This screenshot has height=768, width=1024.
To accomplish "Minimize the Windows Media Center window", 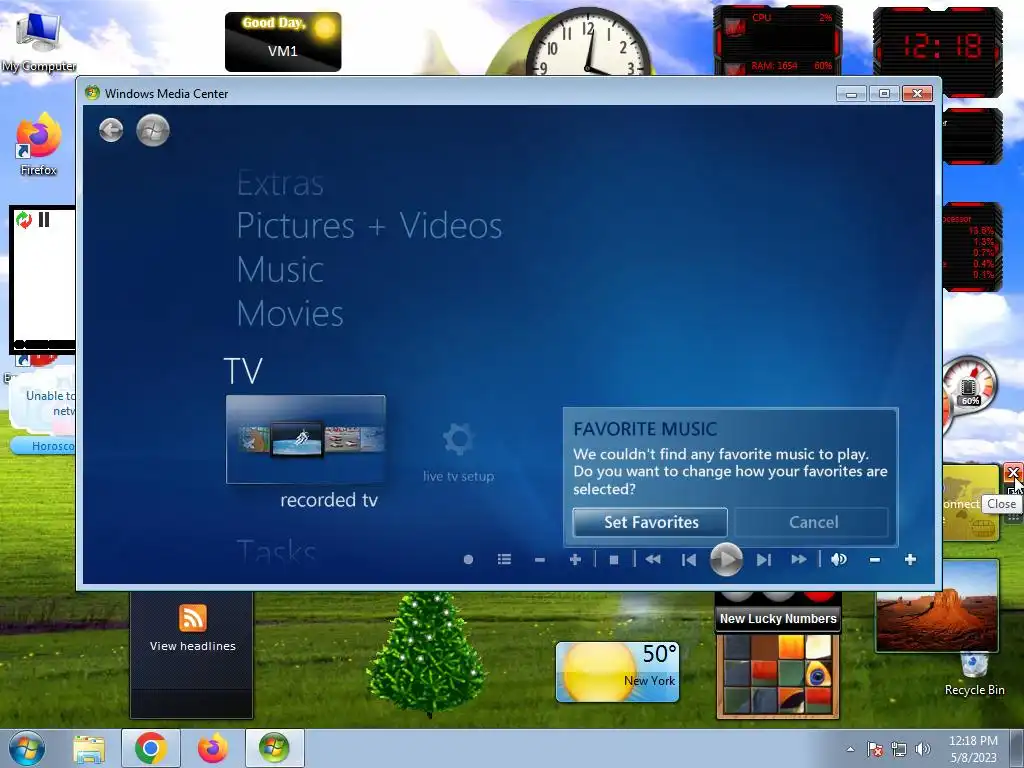I will (x=852, y=94).
